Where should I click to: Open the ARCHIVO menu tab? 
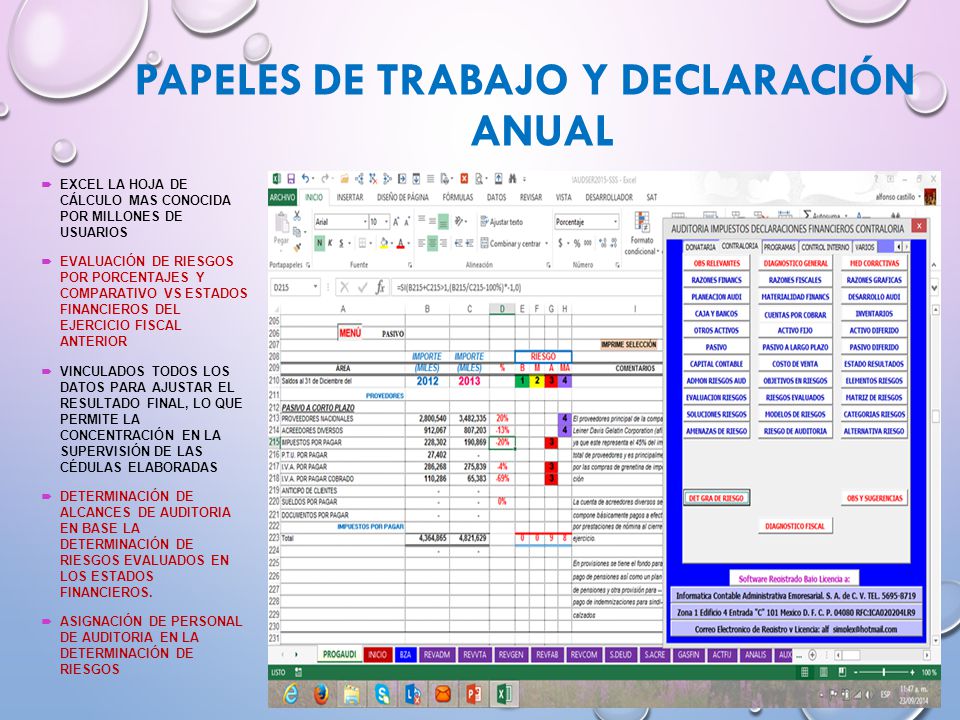[282, 197]
